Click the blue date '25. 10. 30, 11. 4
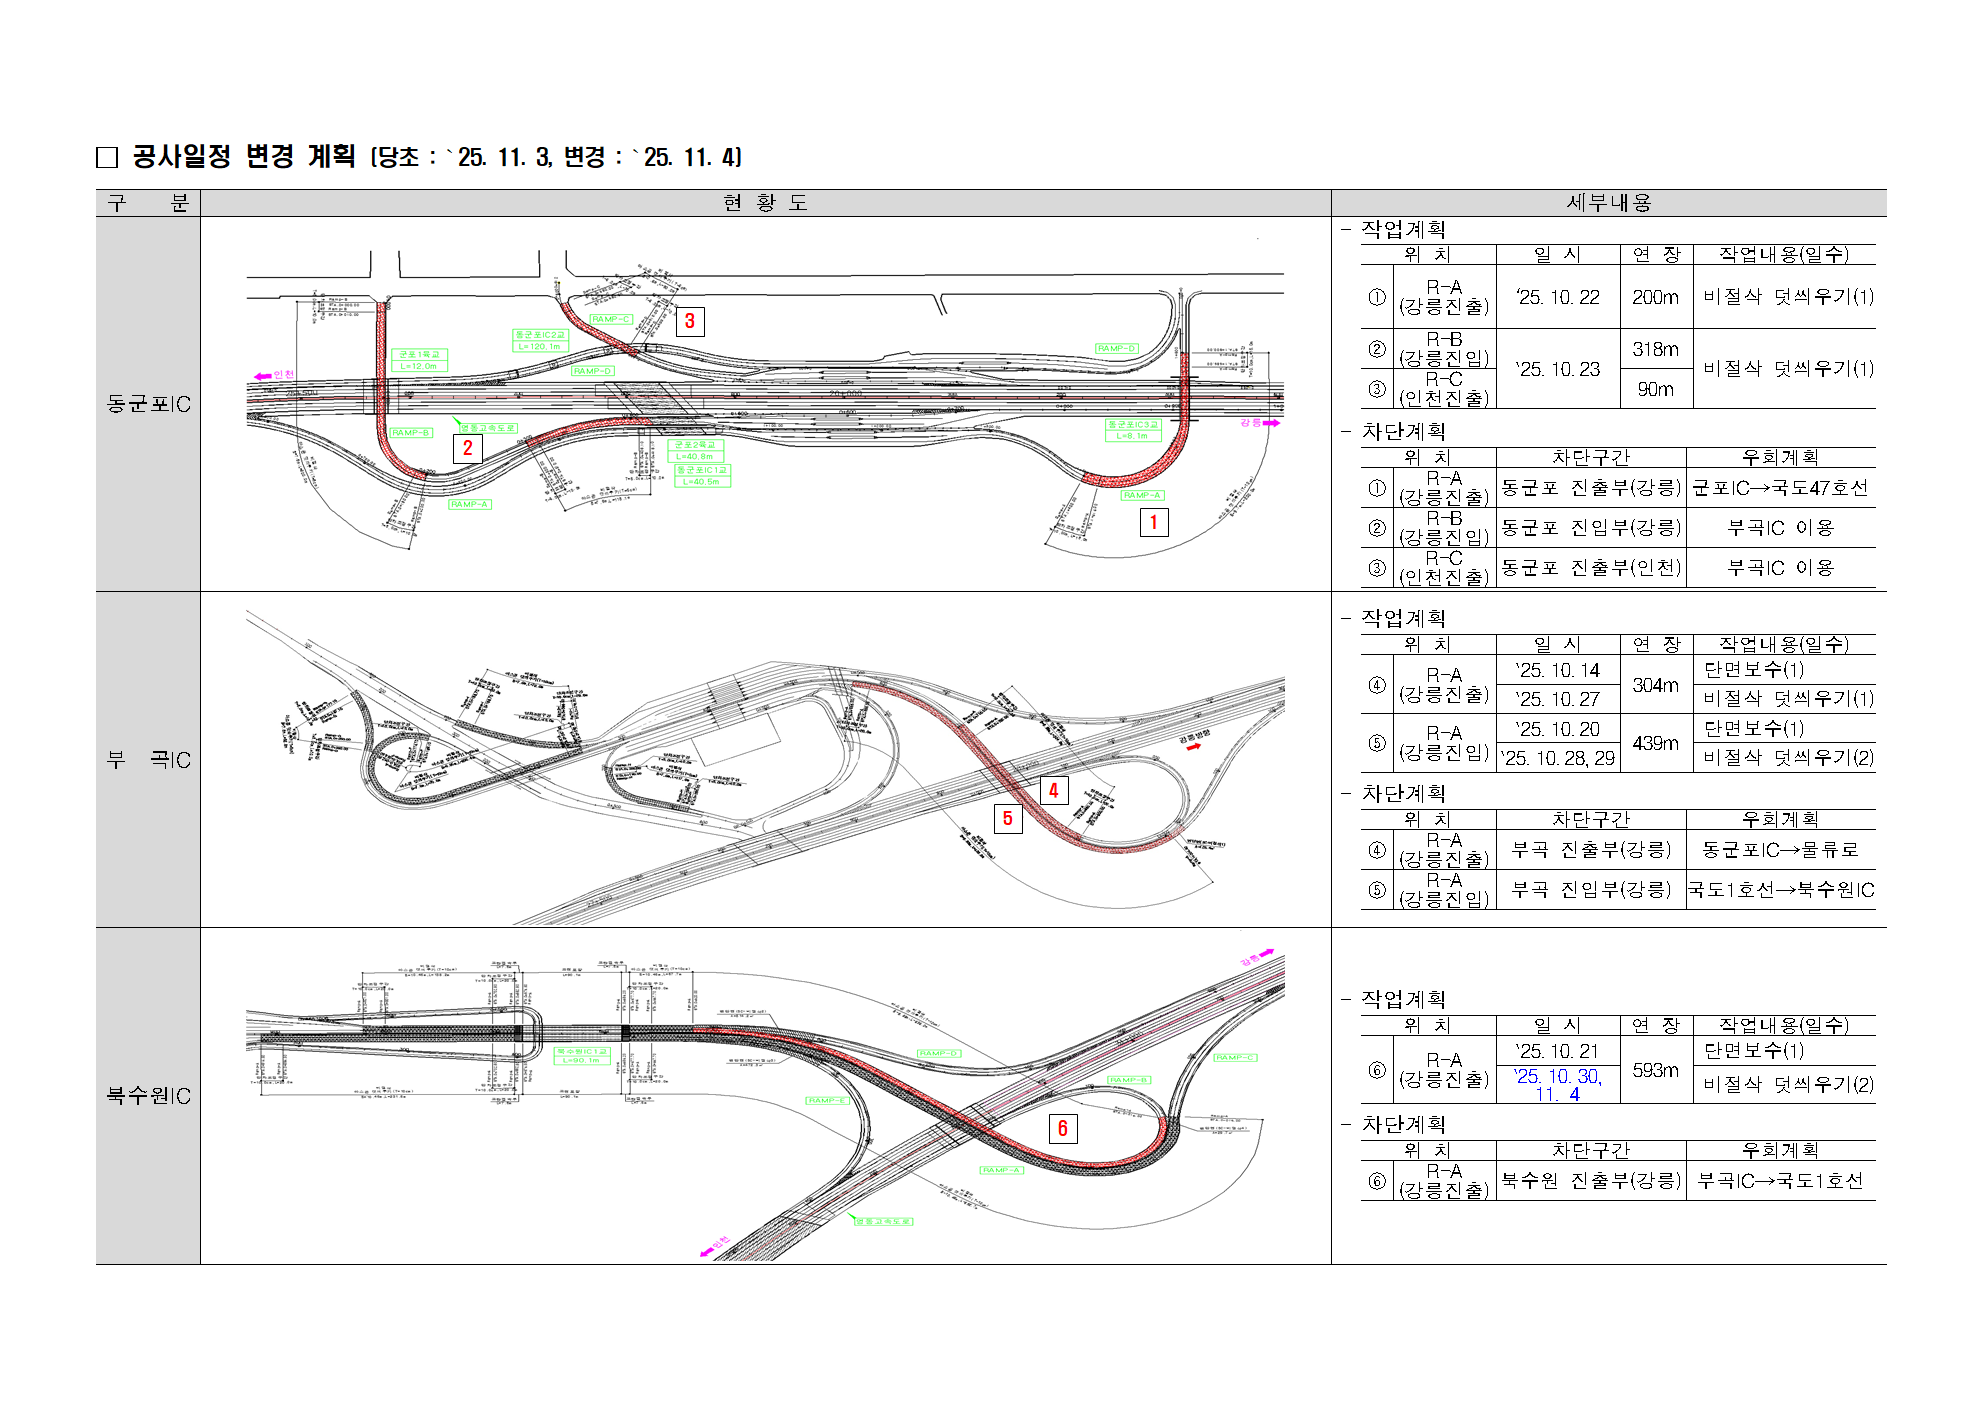Screen dimensions: 1984x1403 1557,1085
